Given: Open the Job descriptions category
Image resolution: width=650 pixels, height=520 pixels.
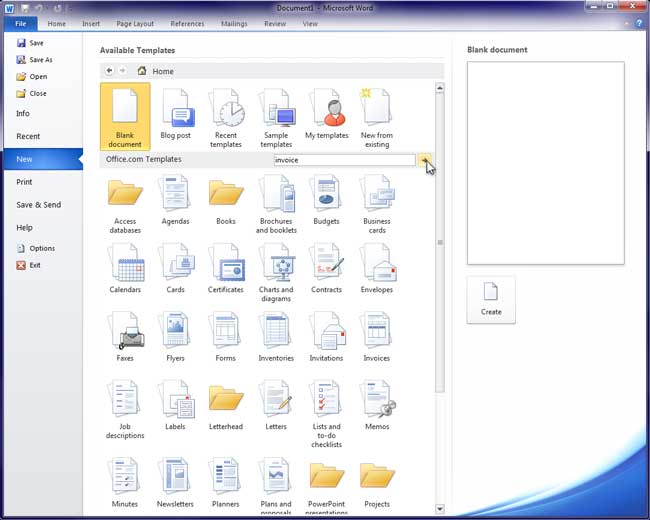Looking at the screenshot, I should pyautogui.click(x=125, y=410).
